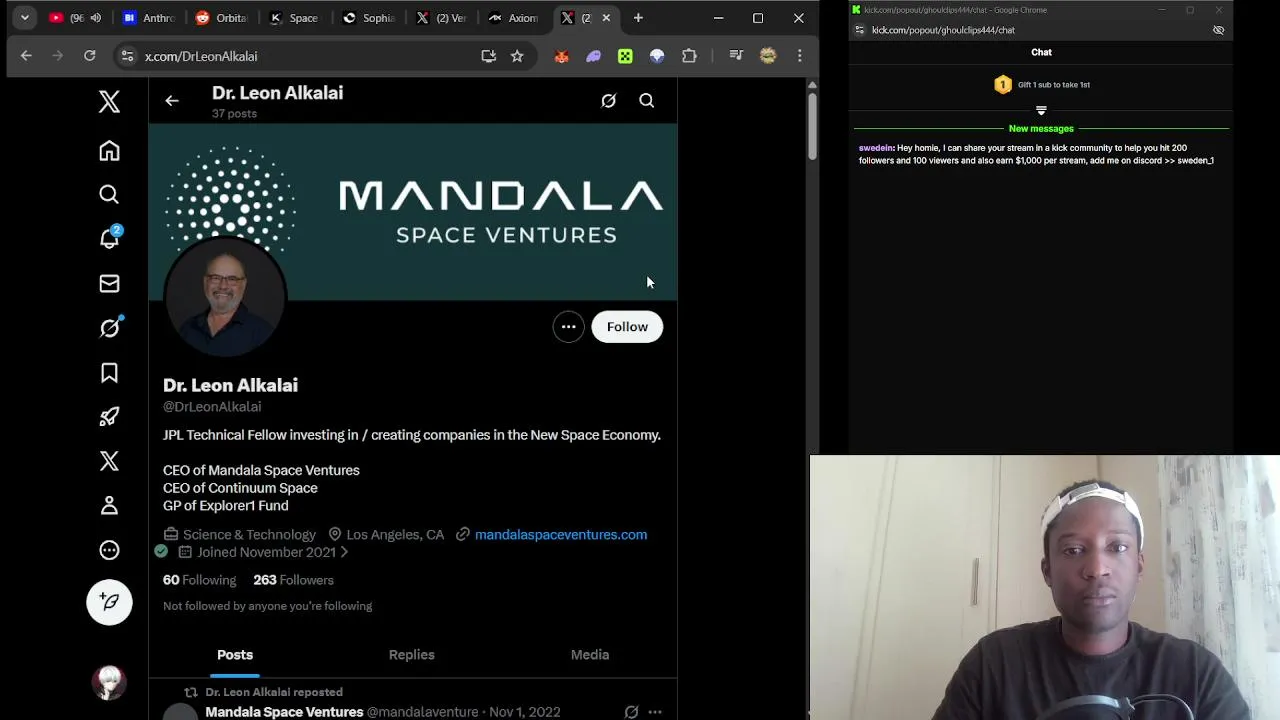Image resolution: width=1280 pixels, height=720 pixels.
Task: Click Grok explain icon on repost
Action: 631,712
